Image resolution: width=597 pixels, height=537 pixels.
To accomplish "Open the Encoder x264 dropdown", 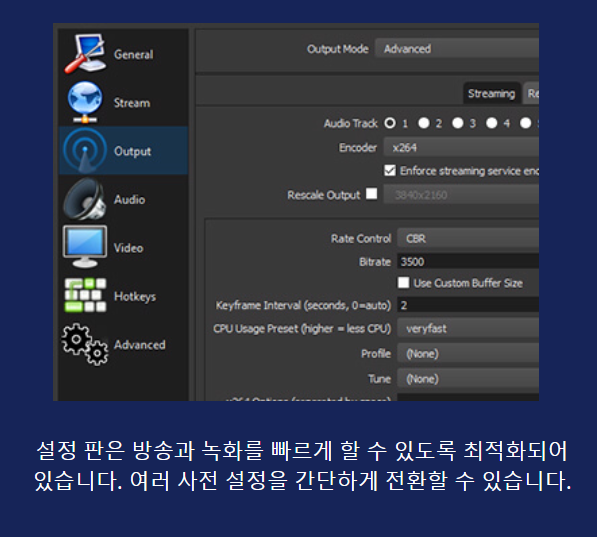I will [461, 147].
